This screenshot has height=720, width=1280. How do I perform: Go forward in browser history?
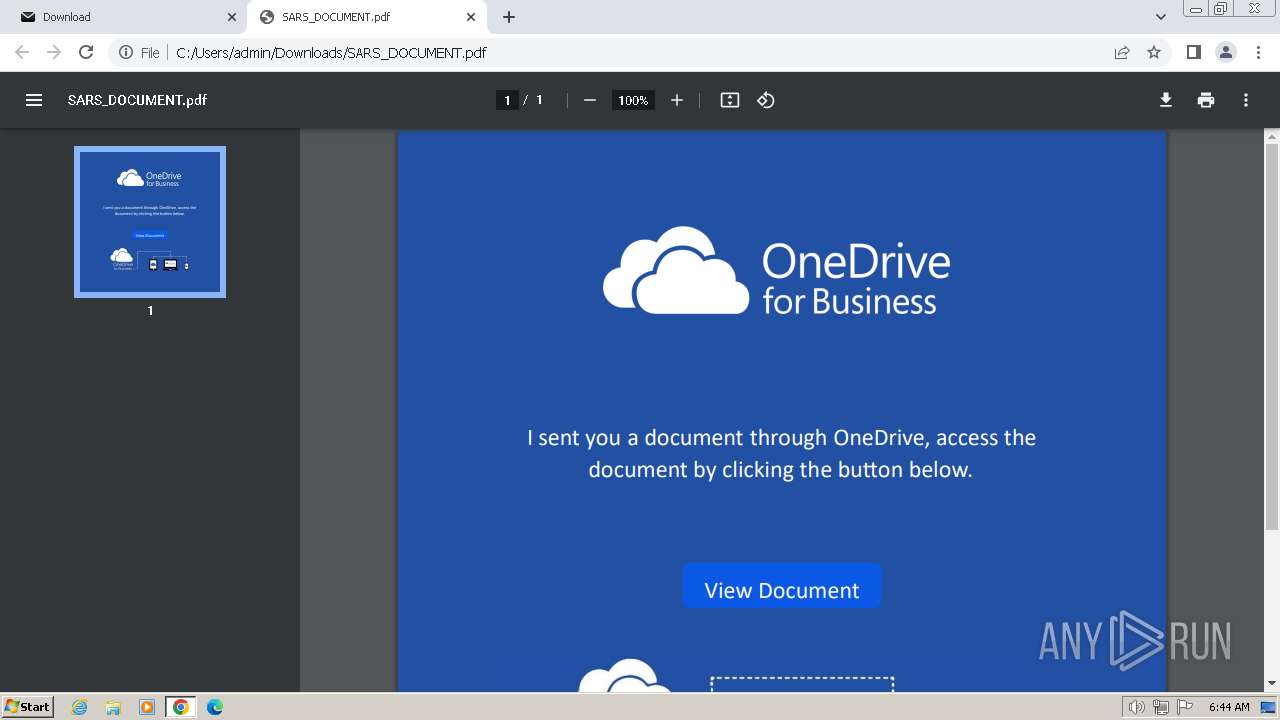coord(54,52)
